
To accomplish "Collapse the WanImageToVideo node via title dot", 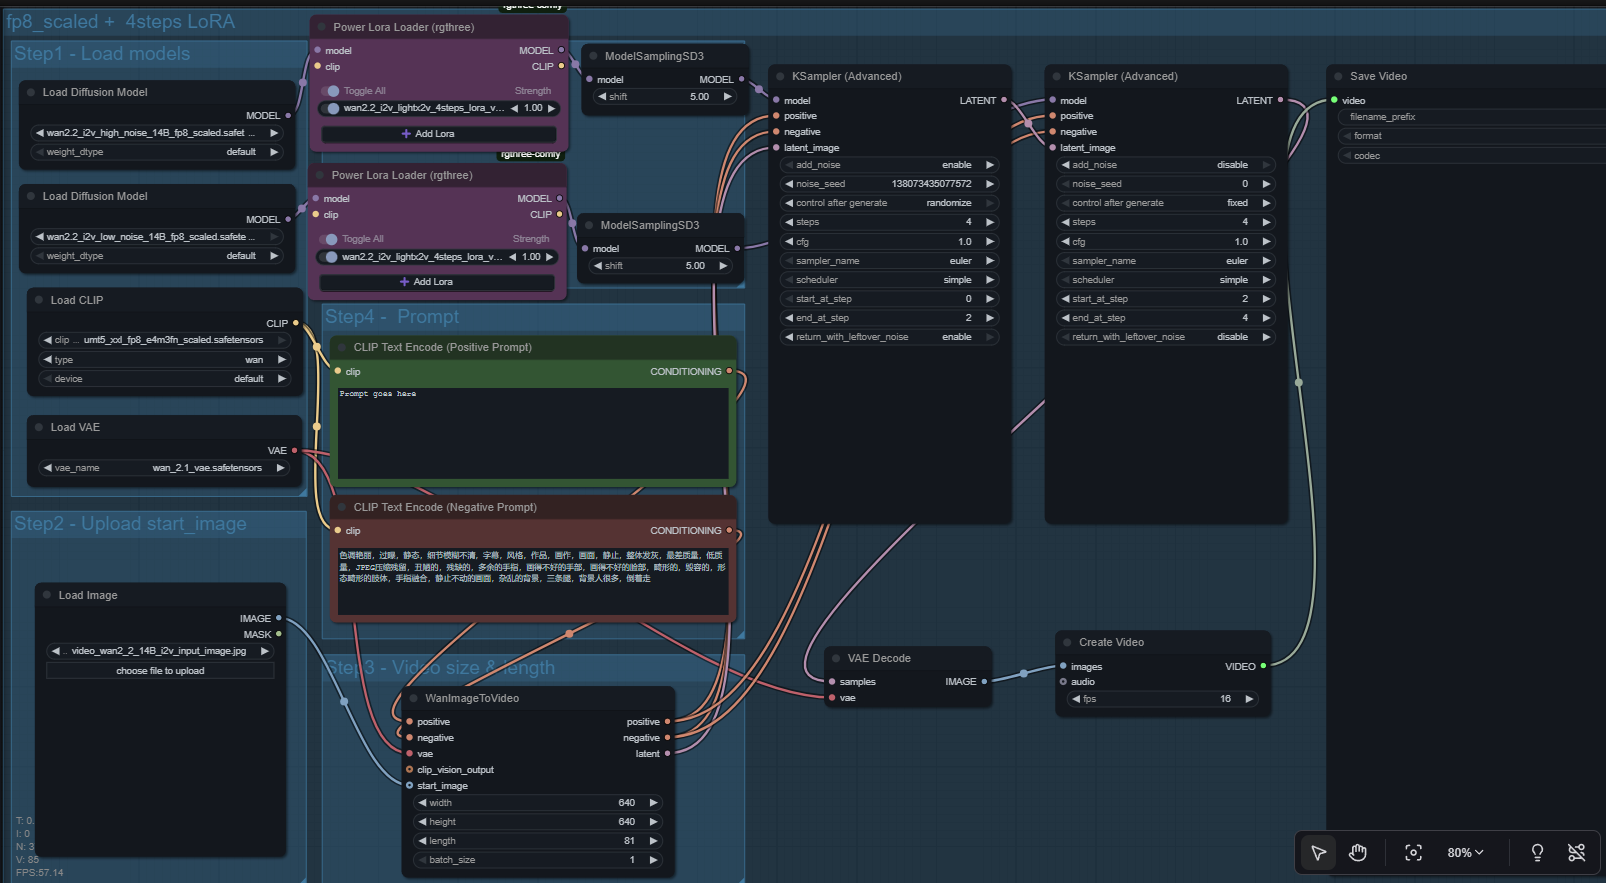I will tap(412, 698).
